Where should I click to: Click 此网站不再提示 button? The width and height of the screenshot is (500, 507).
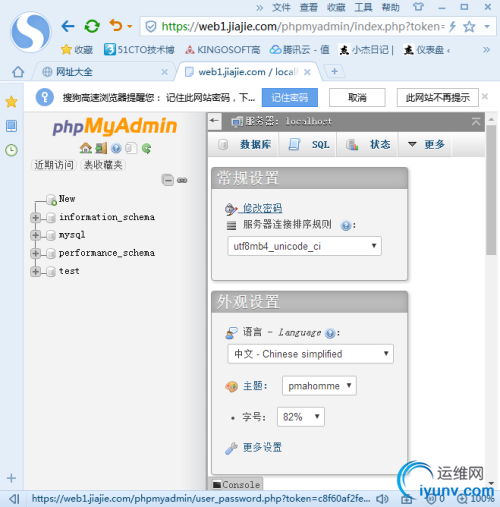[438, 98]
